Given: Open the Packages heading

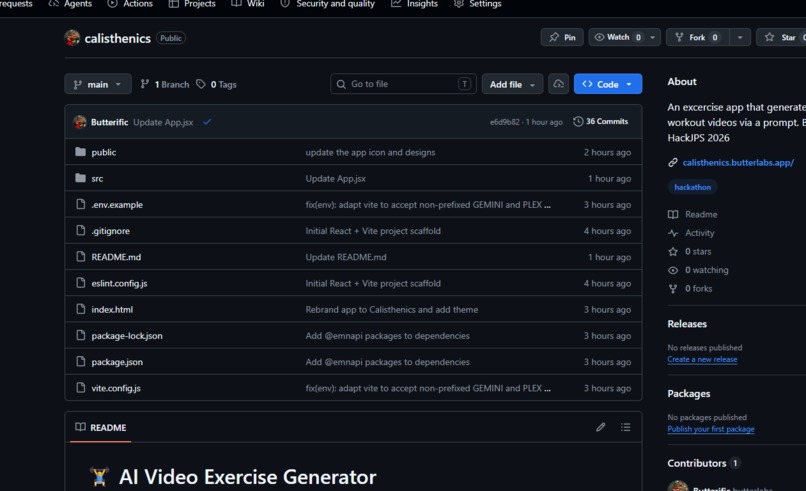Looking at the screenshot, I should coord(689,393).
